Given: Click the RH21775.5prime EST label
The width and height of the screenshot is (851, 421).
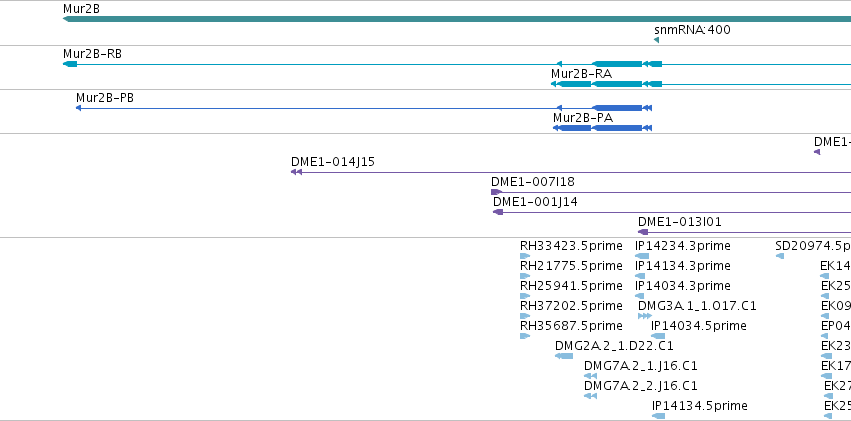Looking at the screenshot, I should [571, 266].
